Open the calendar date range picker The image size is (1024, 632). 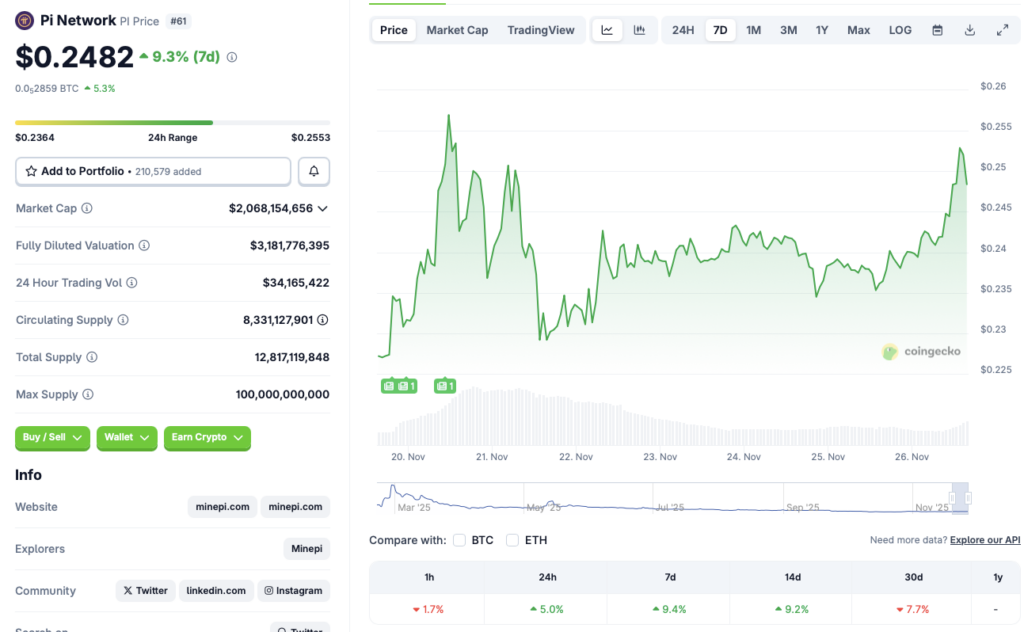click(x=937, y=30)
